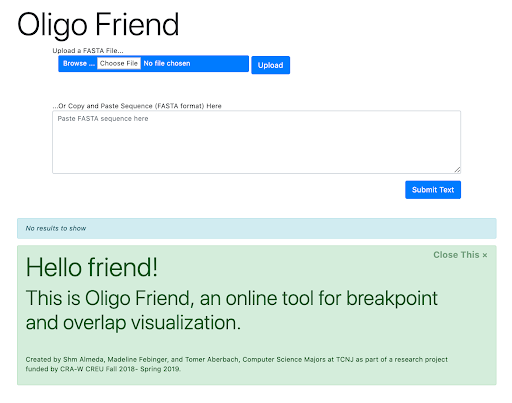
Task: Dismiss the welcome banner via Close This
Action: [460, 255]
